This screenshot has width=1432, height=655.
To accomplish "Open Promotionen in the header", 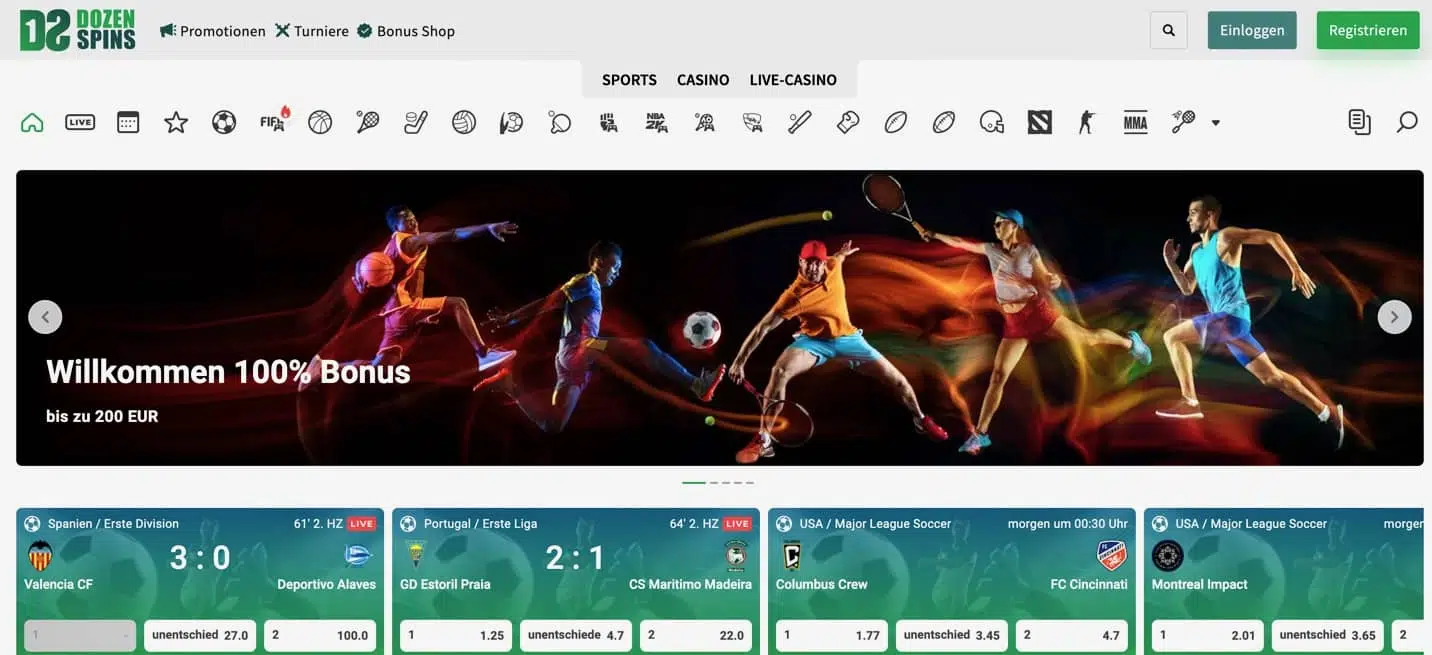I will [213, 31].
